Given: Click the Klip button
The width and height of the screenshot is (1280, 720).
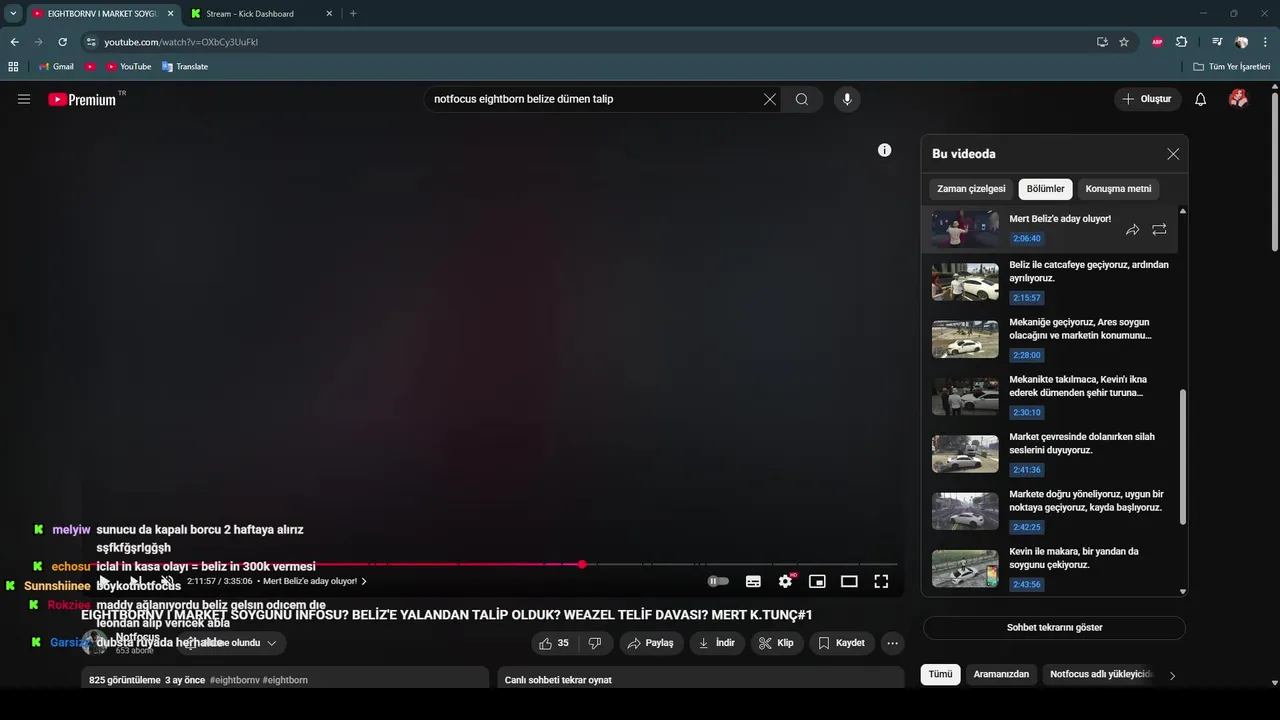Looking at the screenshot, I should [x=777, y=643].
